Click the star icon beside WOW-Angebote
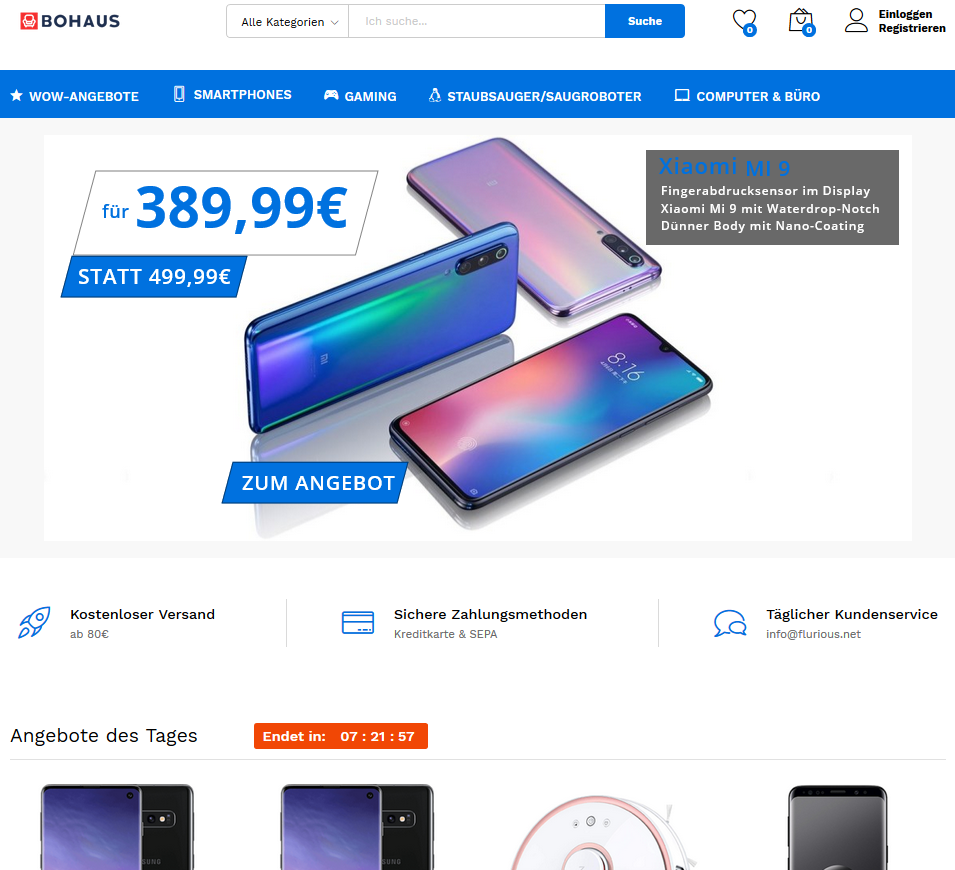955x870 pixels. [x=16, y=96]
